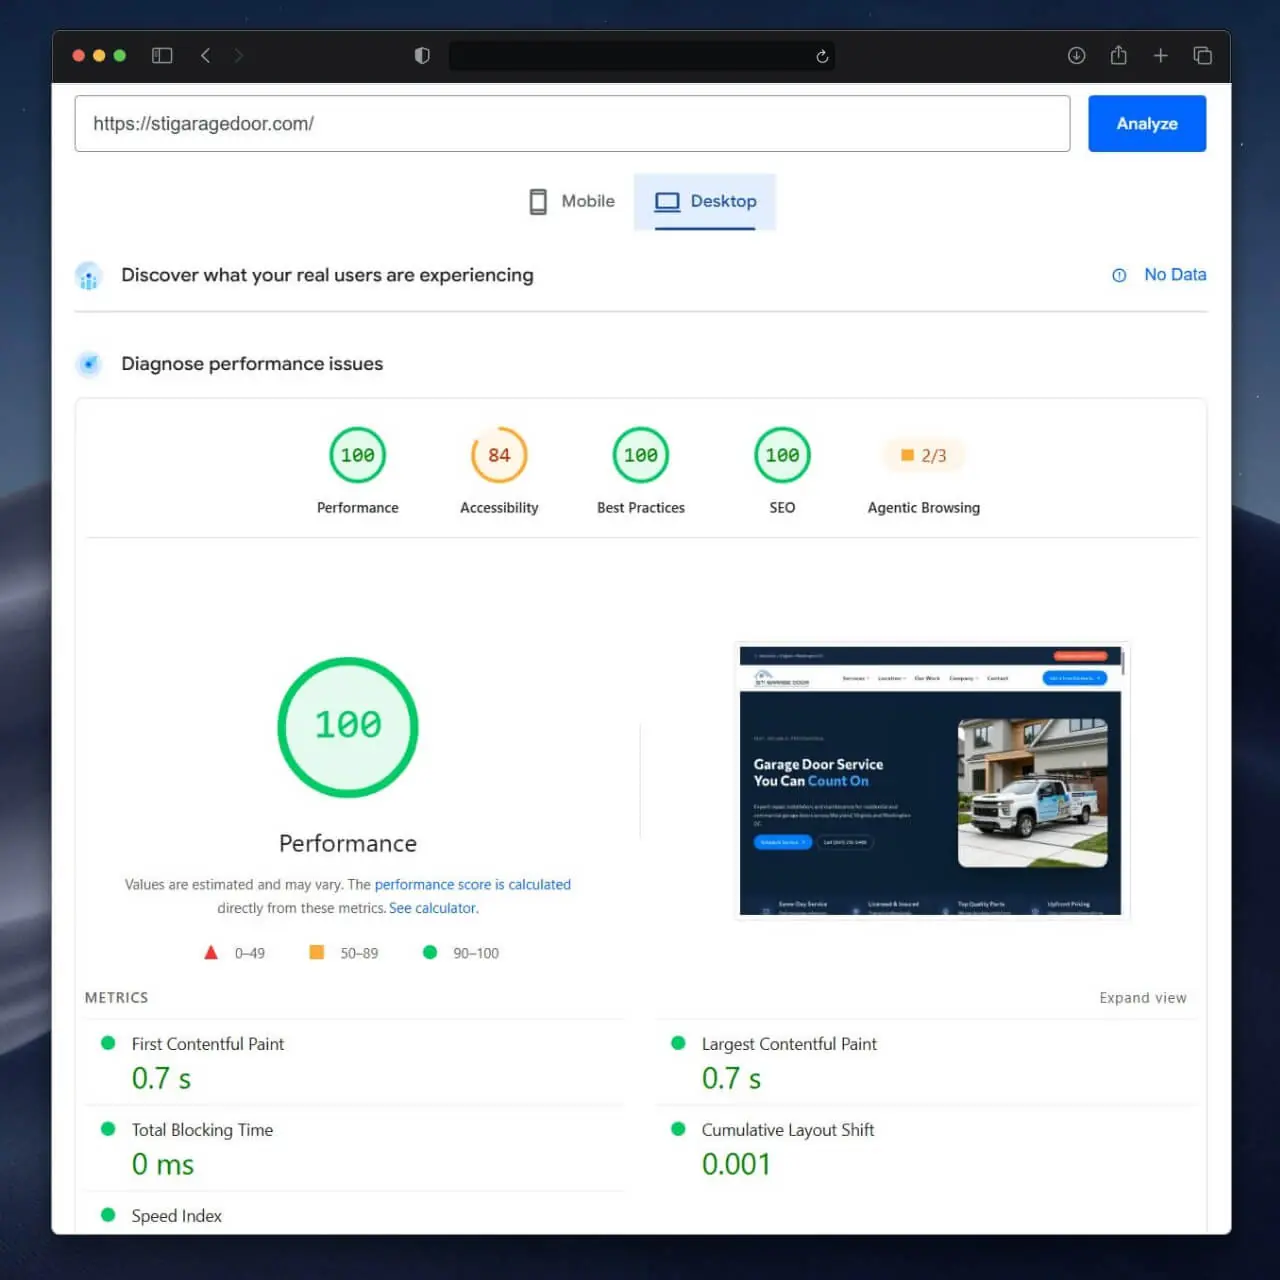1280x1280 pixels.
Task: Click the red triangle 0–49 legend icon
Action: coord(211,953)
